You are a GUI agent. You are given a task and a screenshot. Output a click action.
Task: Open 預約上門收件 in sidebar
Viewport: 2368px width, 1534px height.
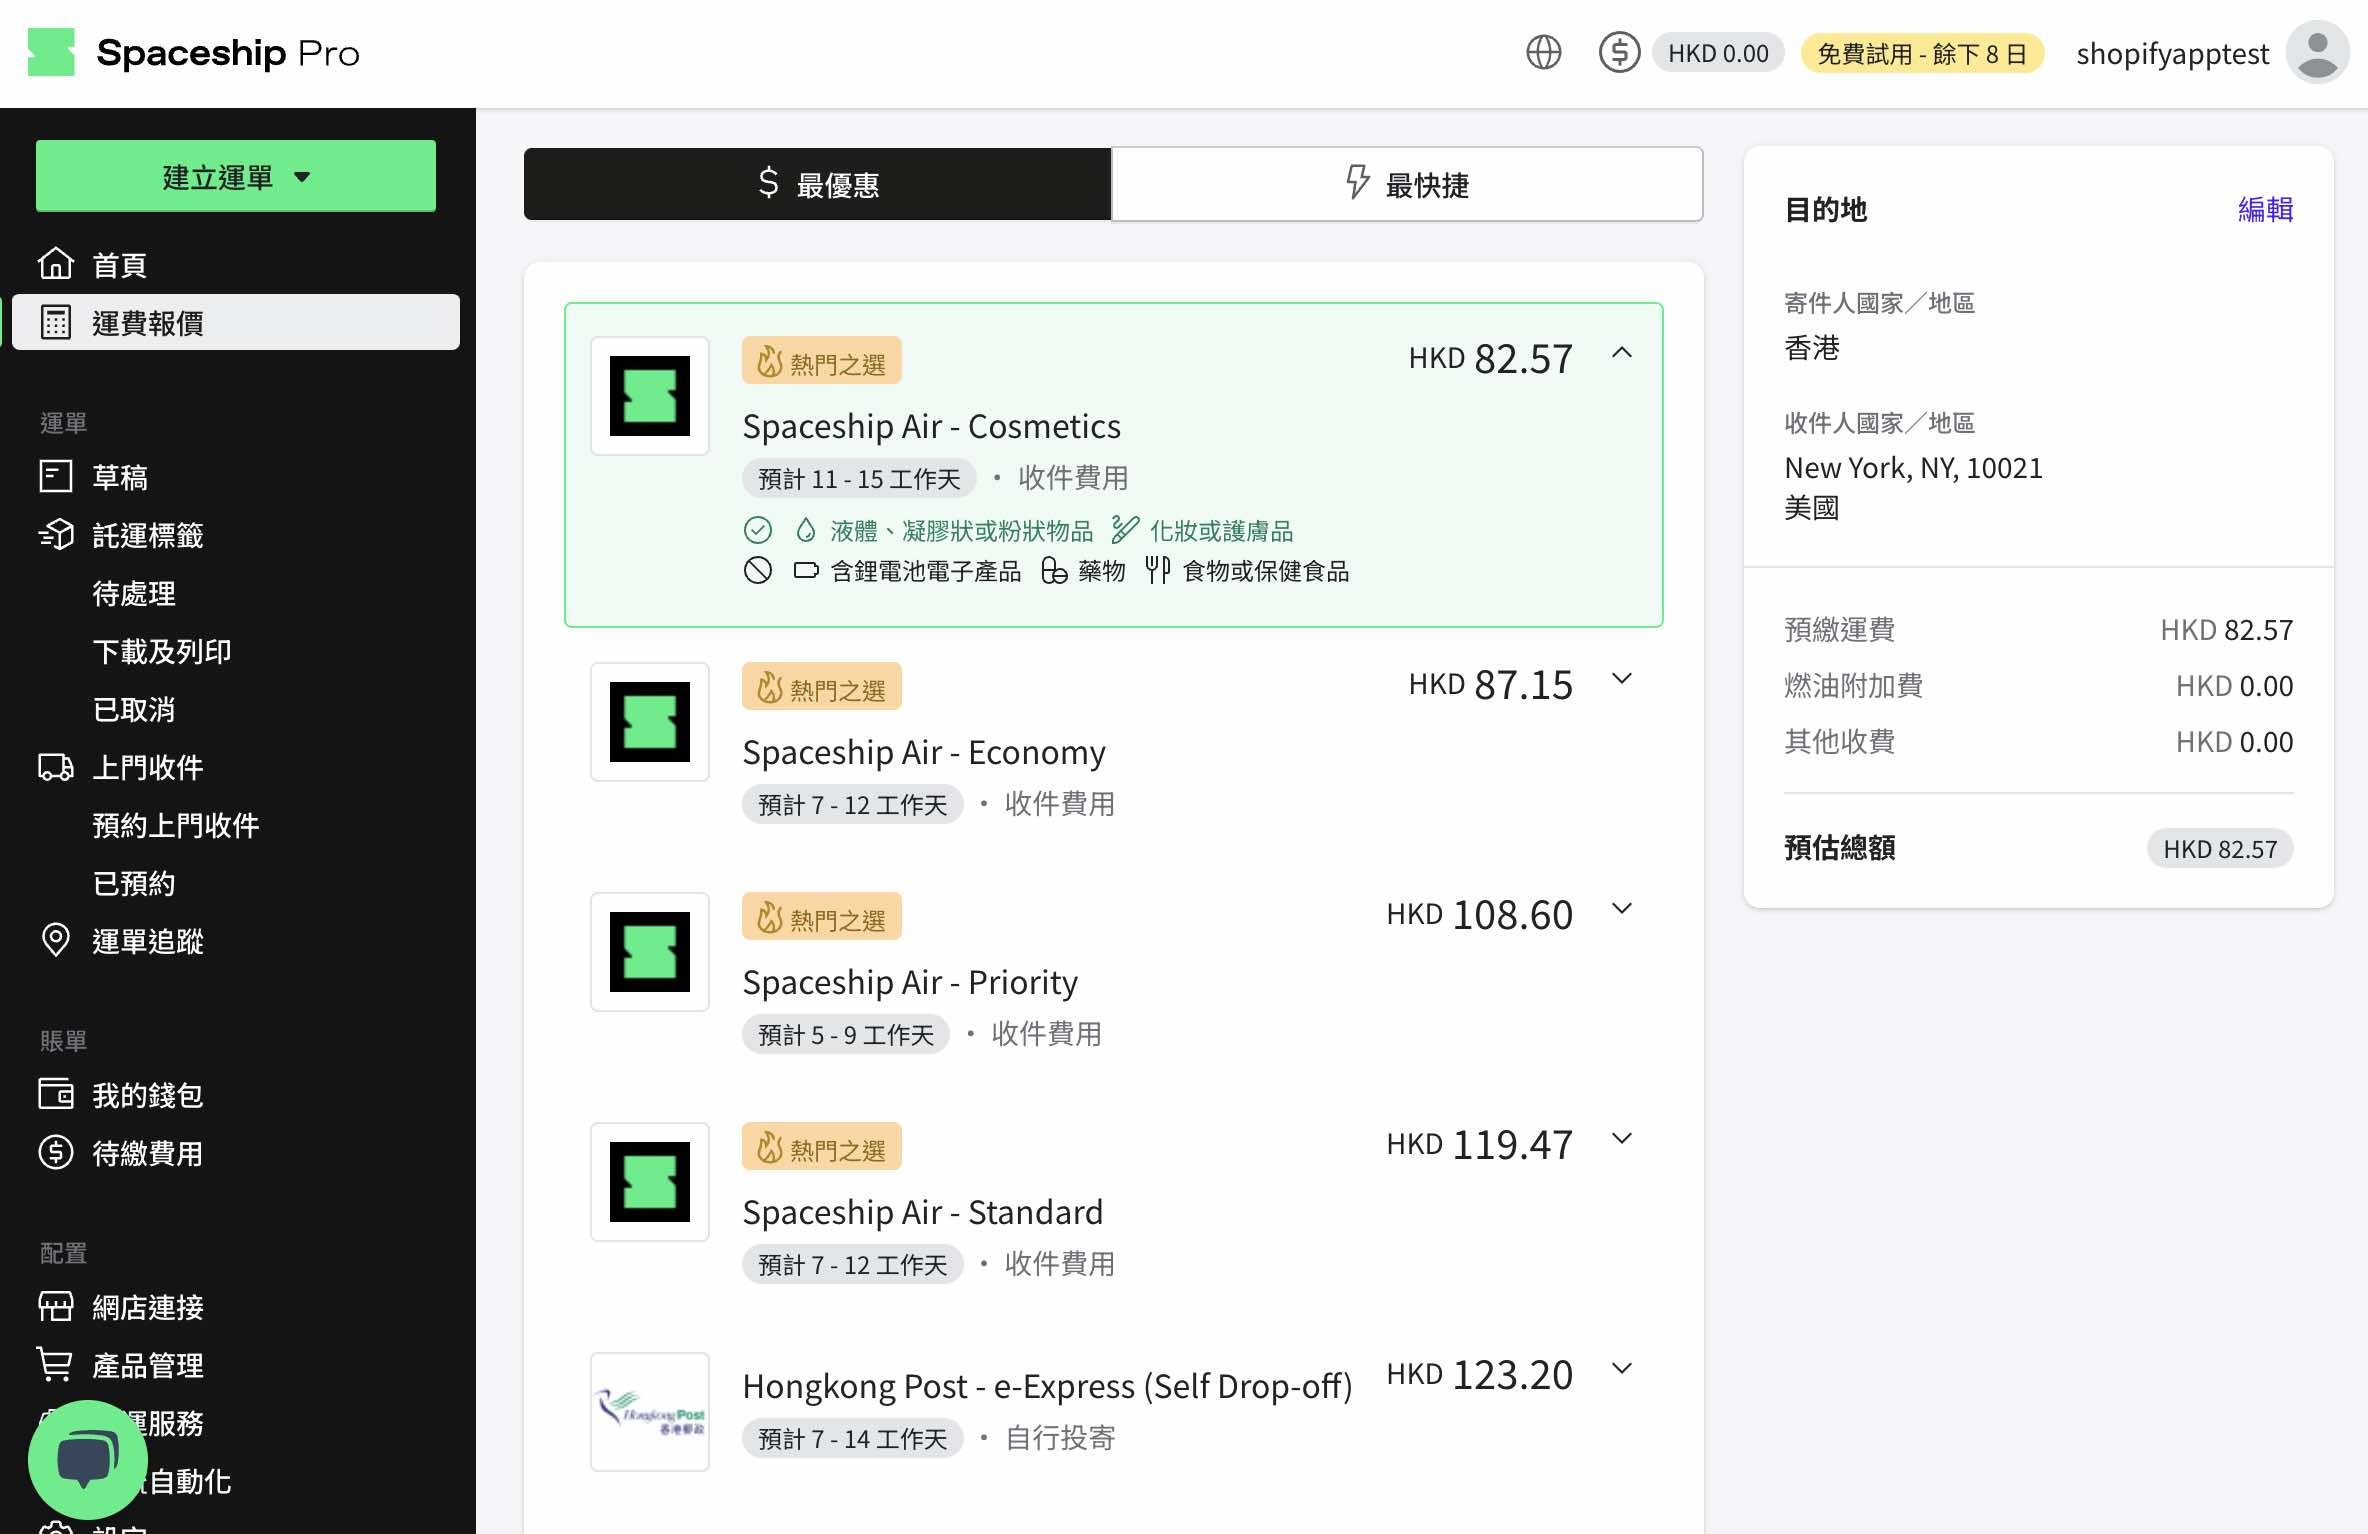[176, 825]
